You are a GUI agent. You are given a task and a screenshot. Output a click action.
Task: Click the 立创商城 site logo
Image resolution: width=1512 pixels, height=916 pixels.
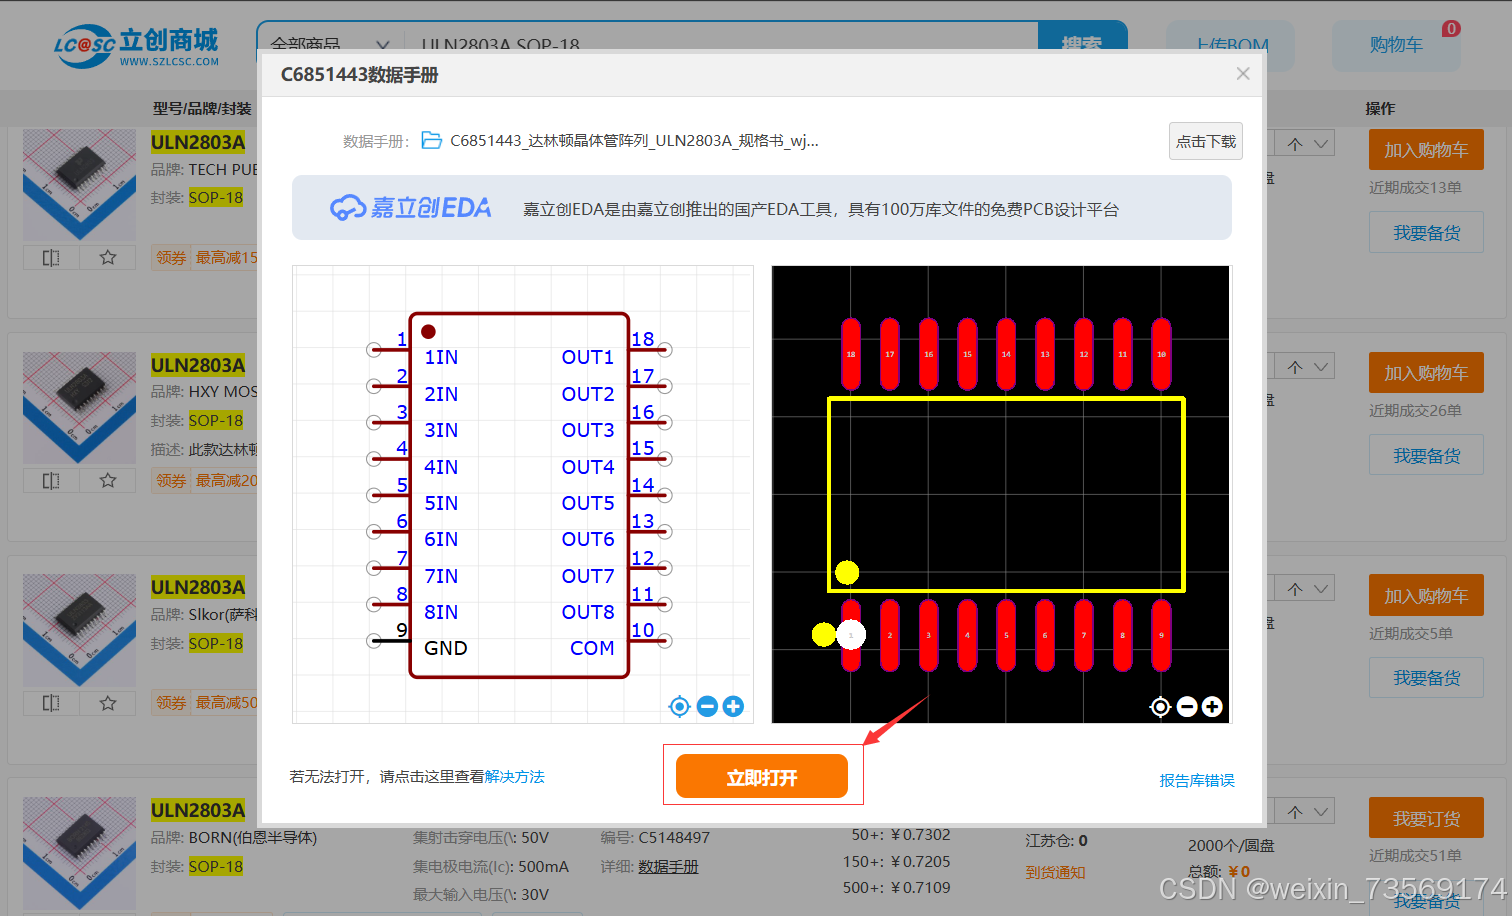click(x=136, y=46)
